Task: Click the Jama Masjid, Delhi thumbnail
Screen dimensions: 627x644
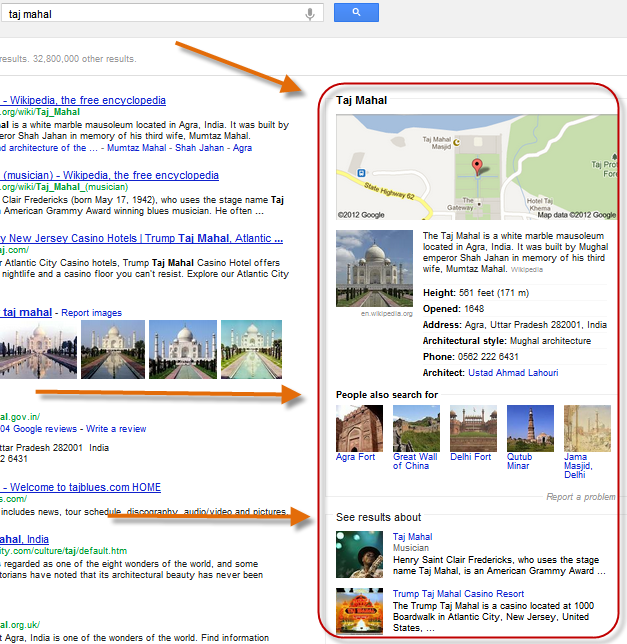Action: [587, 428]
